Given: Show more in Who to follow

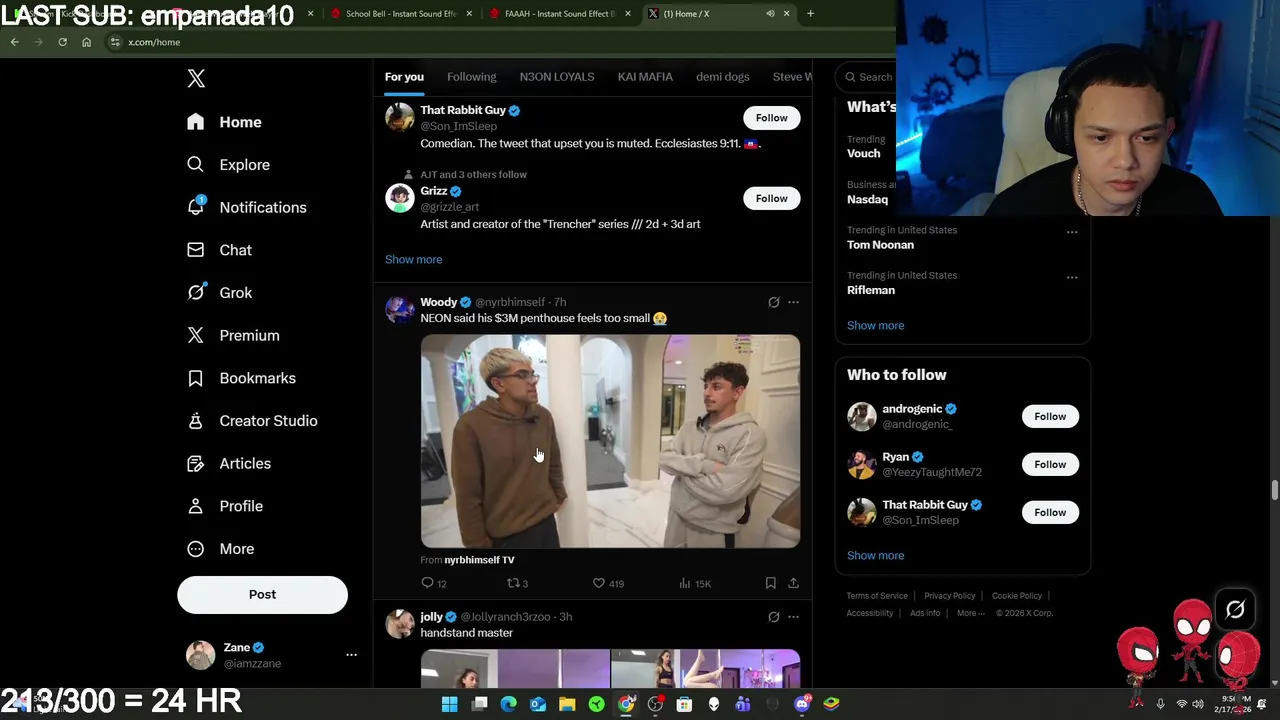Looking at the screenshot, I should [875, 555].
